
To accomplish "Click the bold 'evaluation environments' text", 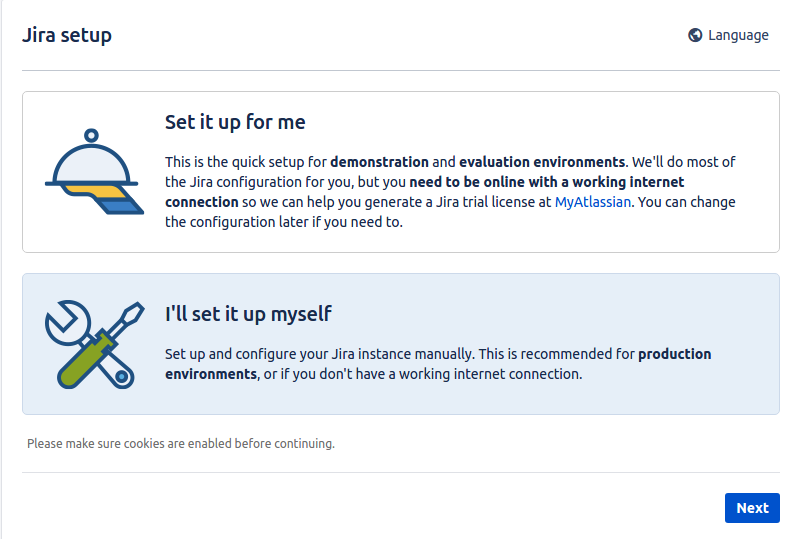I will (x=542, y=162).
